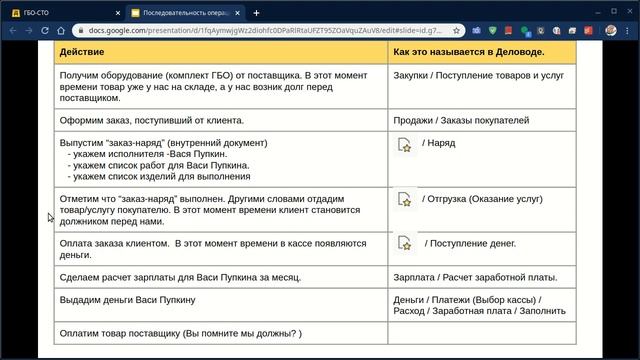Image resolution: width=640 pixels, height=360 pixels.
Task: Click the / Поступление денег text
Action: click(x=470, y=244)
